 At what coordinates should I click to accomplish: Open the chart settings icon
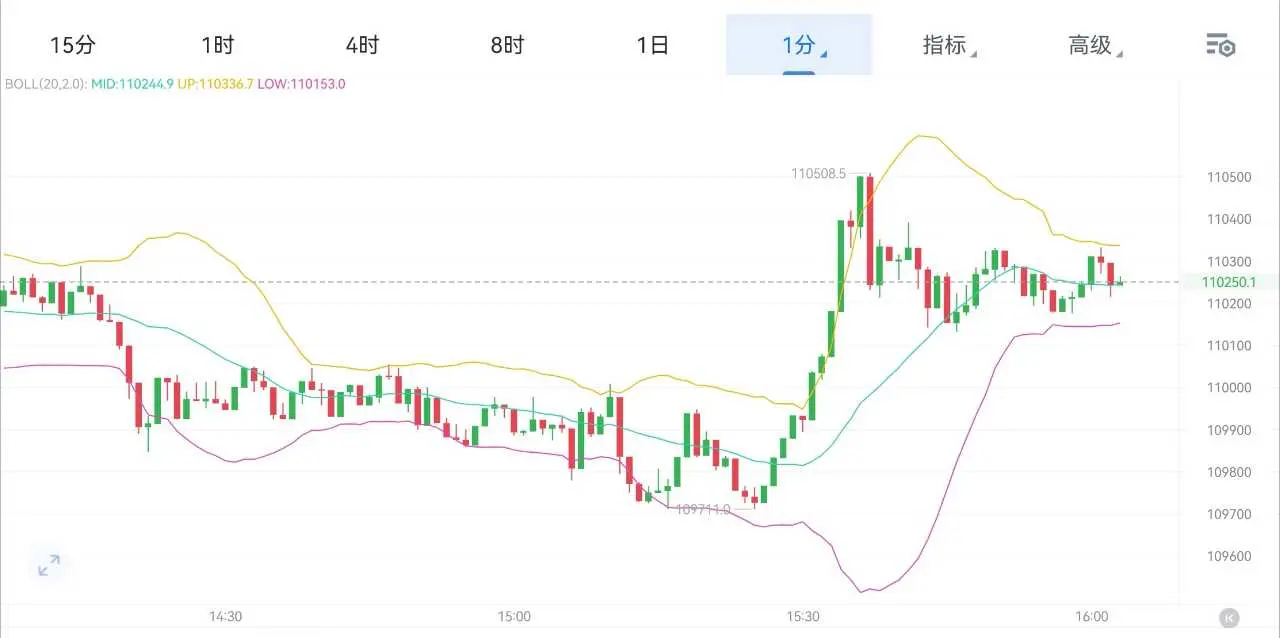click(1220, 45)
